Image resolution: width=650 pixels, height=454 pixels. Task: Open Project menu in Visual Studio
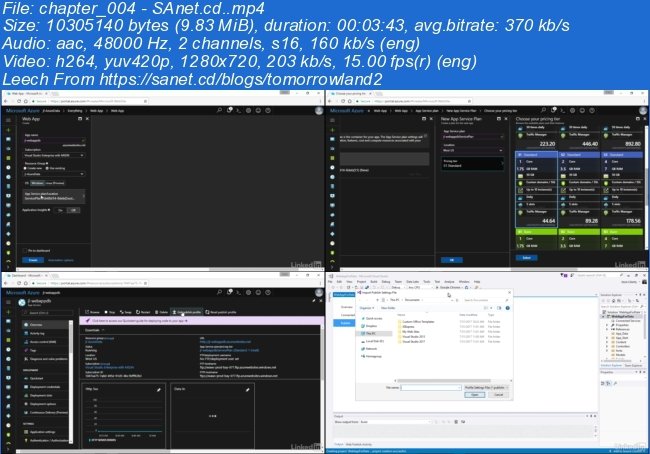361,282
